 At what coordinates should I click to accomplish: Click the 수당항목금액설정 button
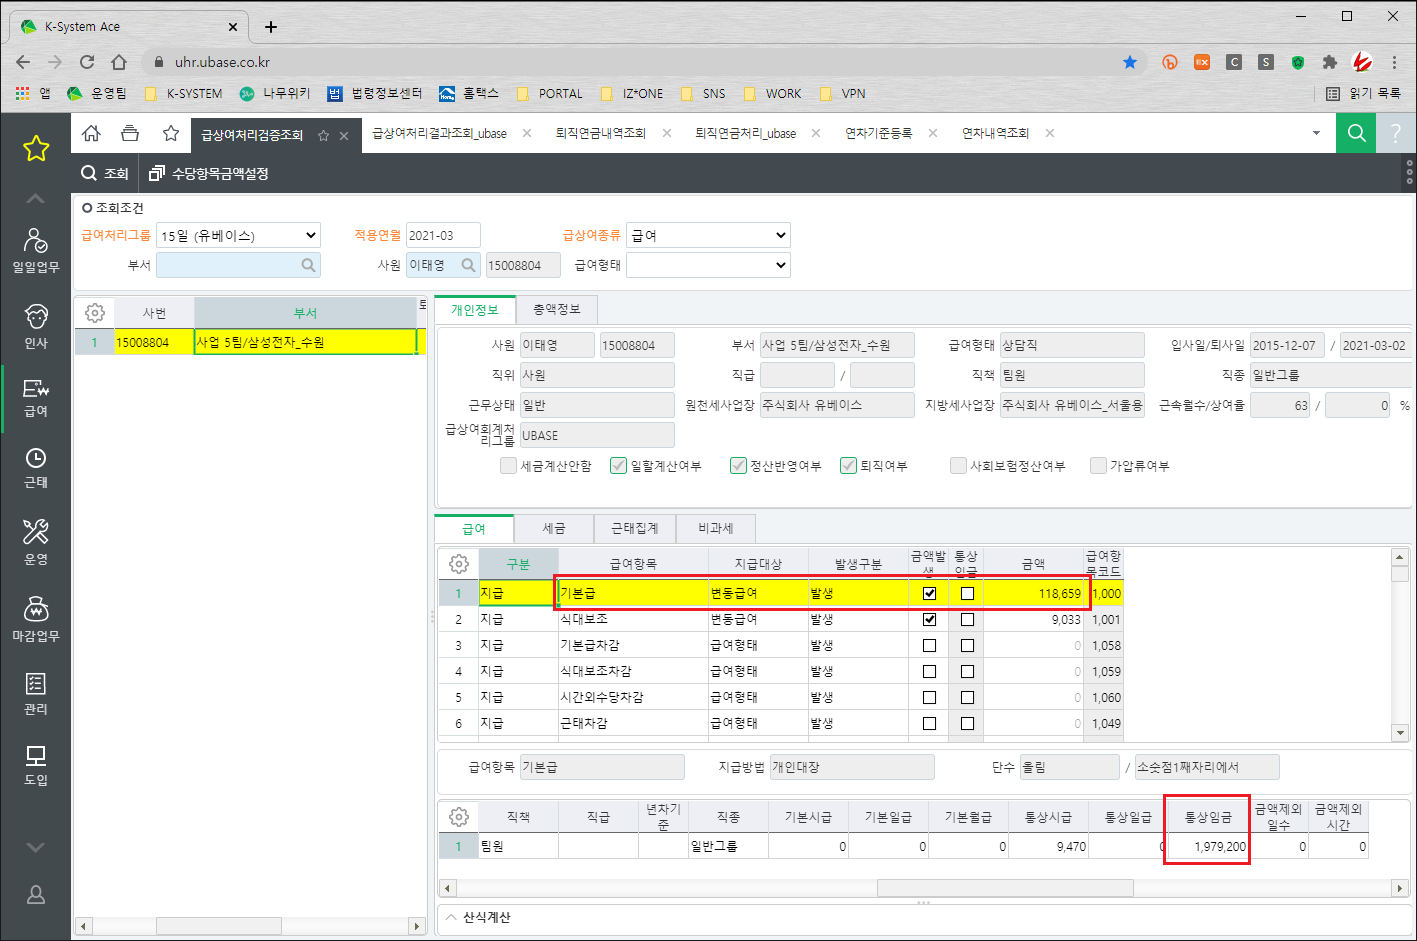pos(209,173)
